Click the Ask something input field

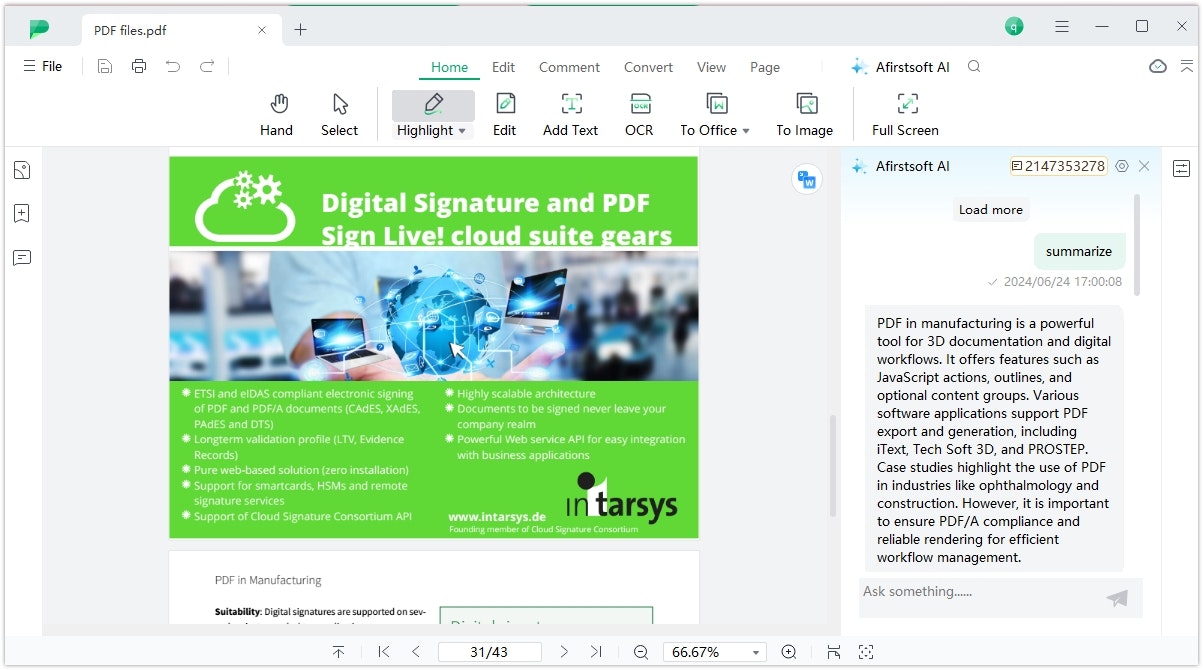pyautogui.click(x=980, y=597)
